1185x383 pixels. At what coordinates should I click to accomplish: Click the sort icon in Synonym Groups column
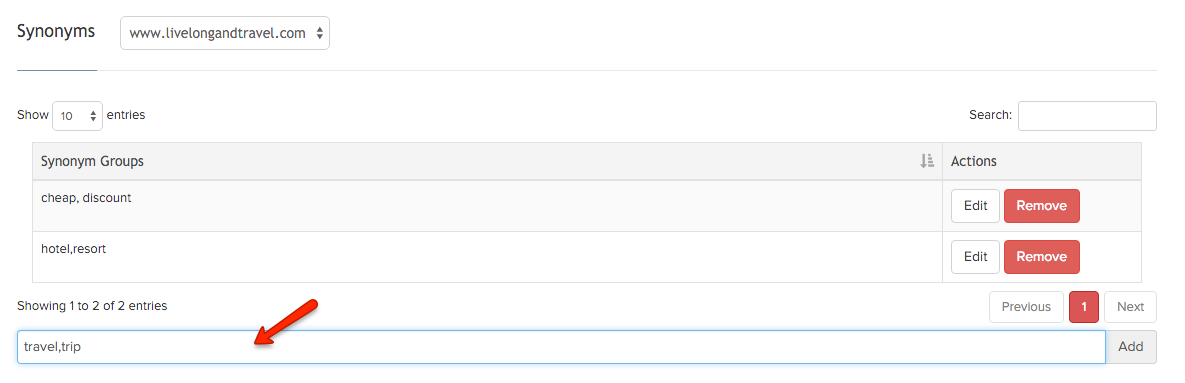pos(927,161)
